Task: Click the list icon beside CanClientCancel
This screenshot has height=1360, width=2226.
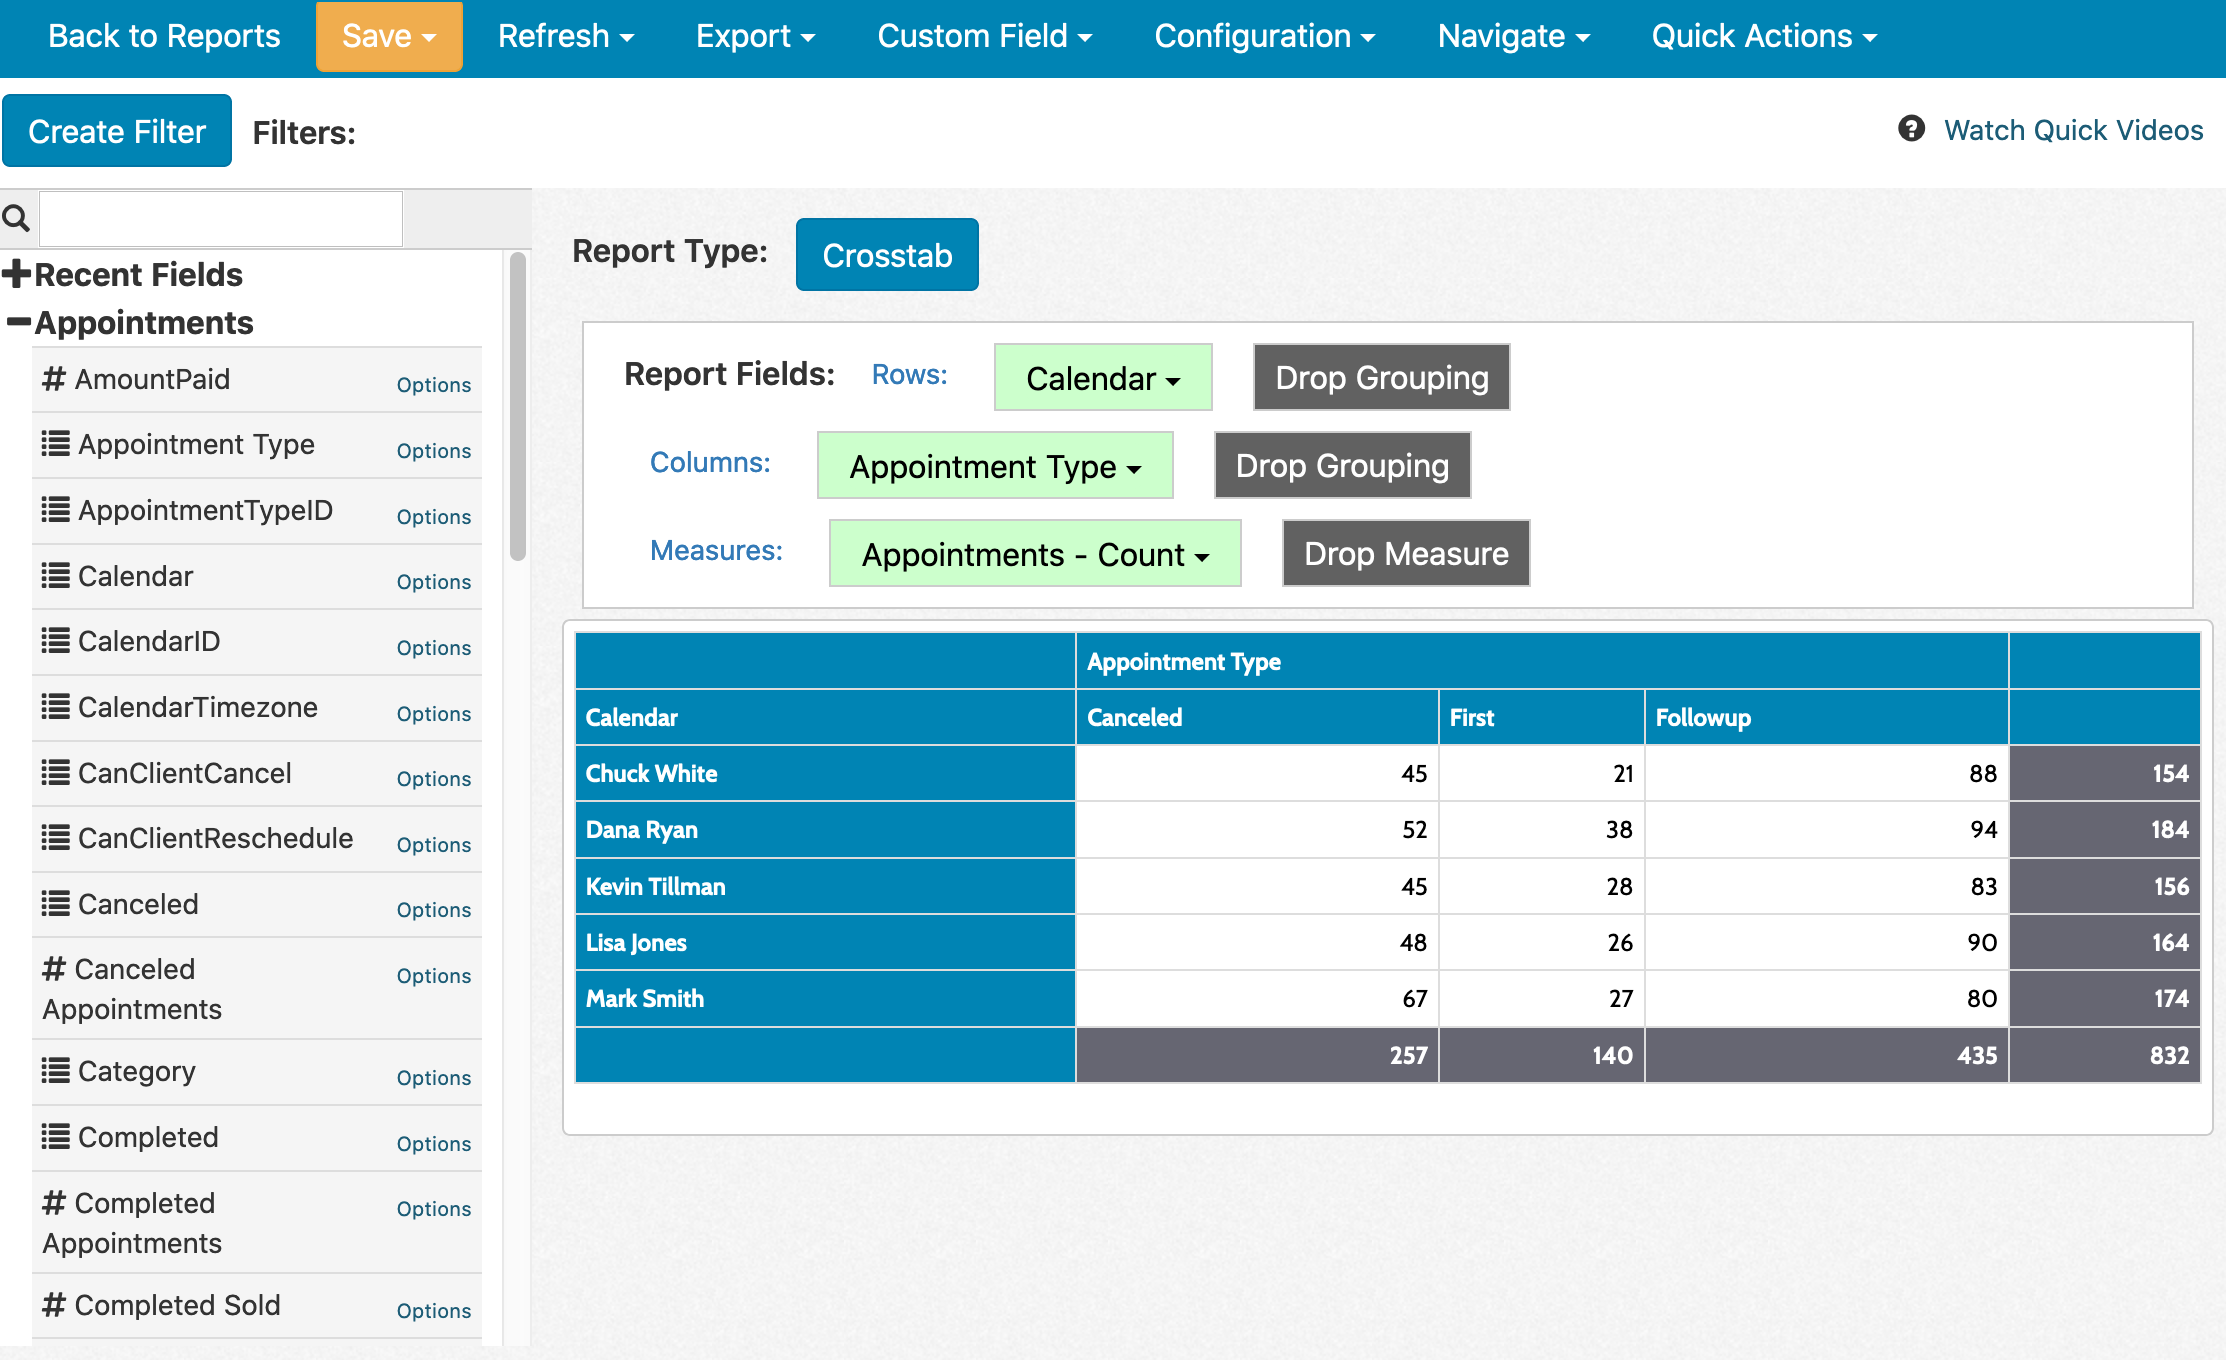Action: (x=56, y=773)
